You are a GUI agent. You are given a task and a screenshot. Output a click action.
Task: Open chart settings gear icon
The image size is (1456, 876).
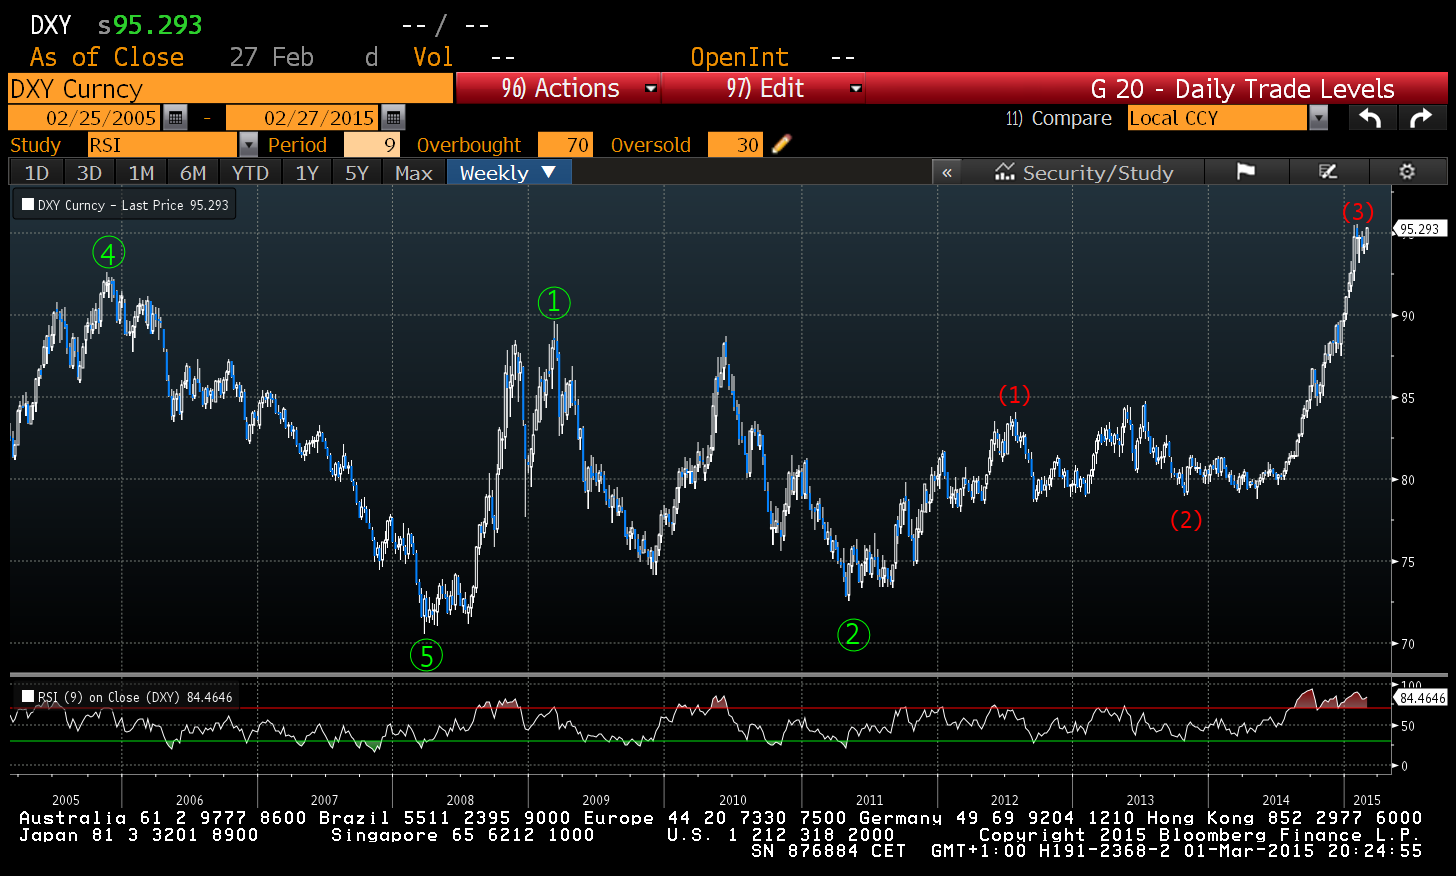click(x=1407, y=172)
